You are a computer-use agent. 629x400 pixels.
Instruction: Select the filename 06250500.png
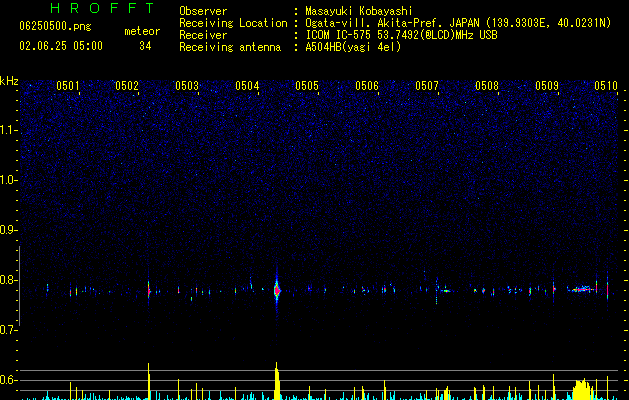(x=55, y=26)
